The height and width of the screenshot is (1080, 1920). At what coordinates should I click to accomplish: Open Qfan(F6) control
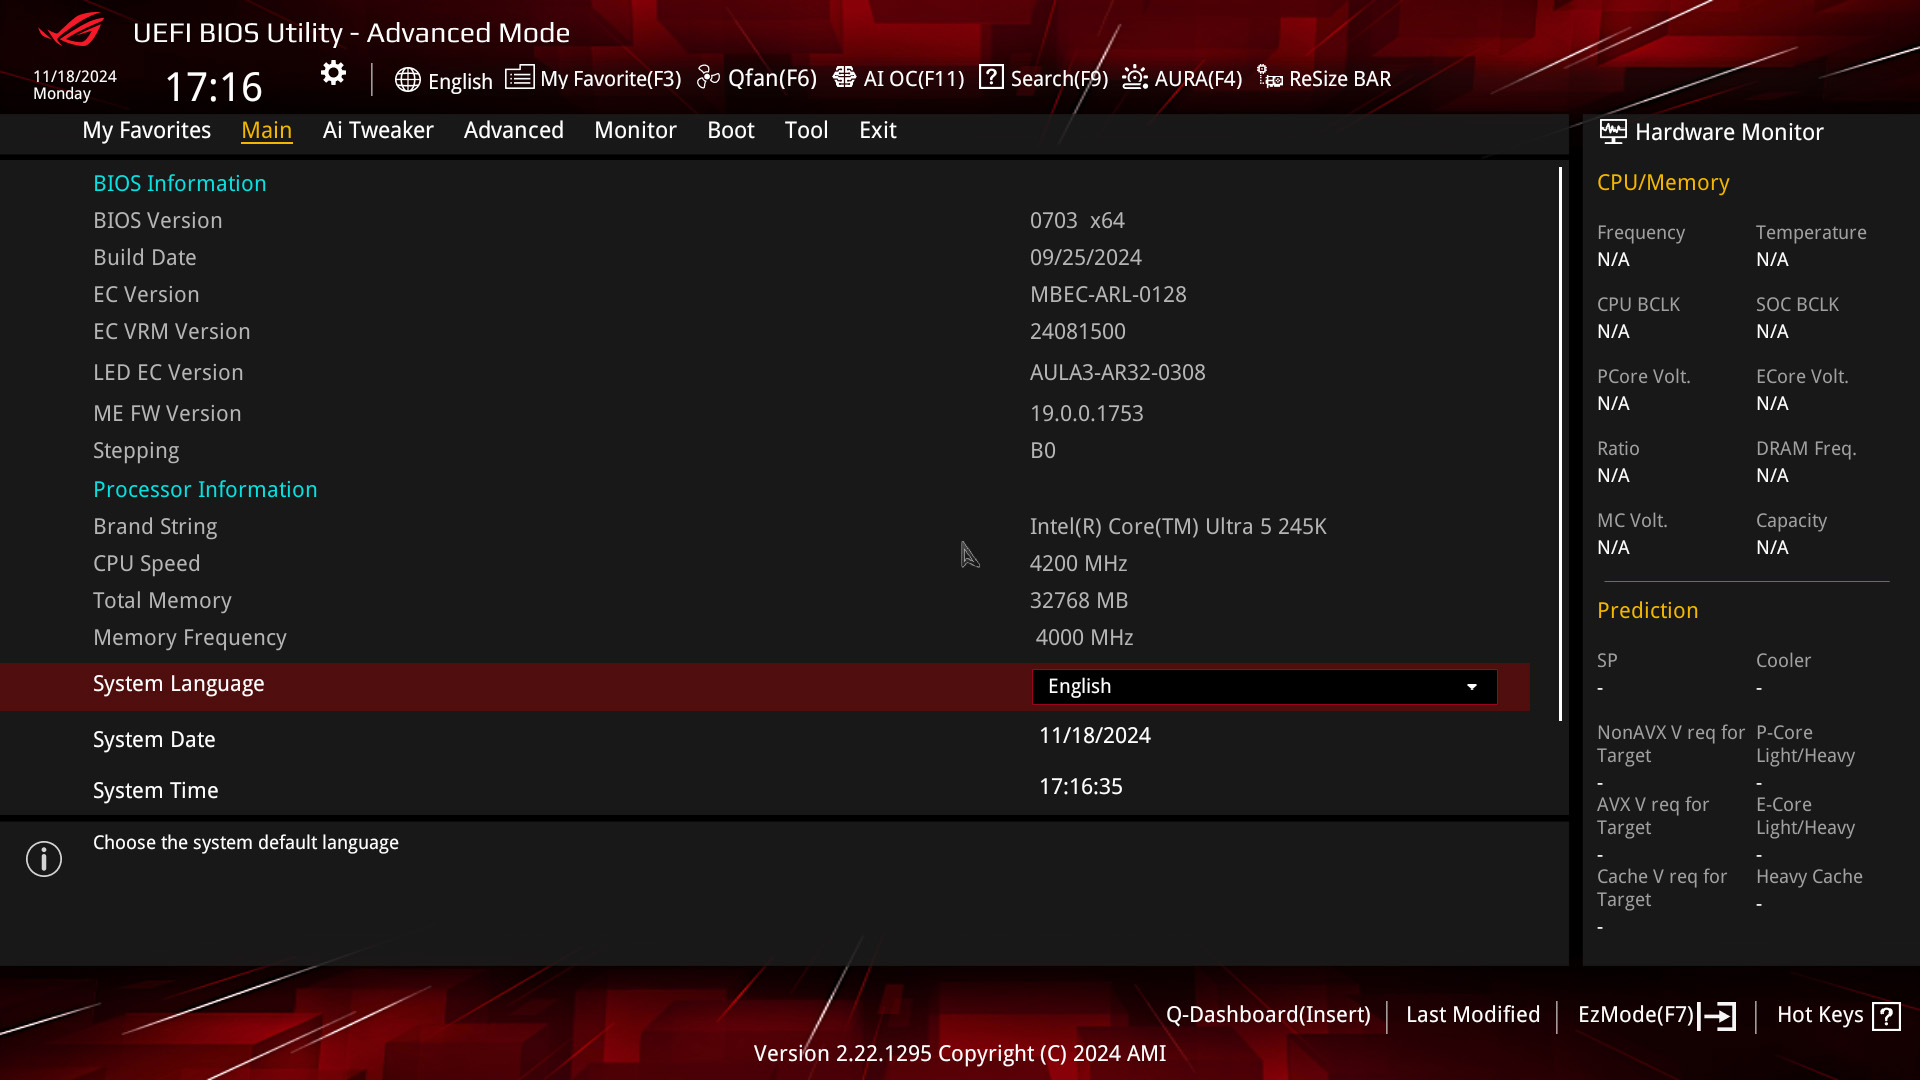pyautogui.click(x=757, y=78)
